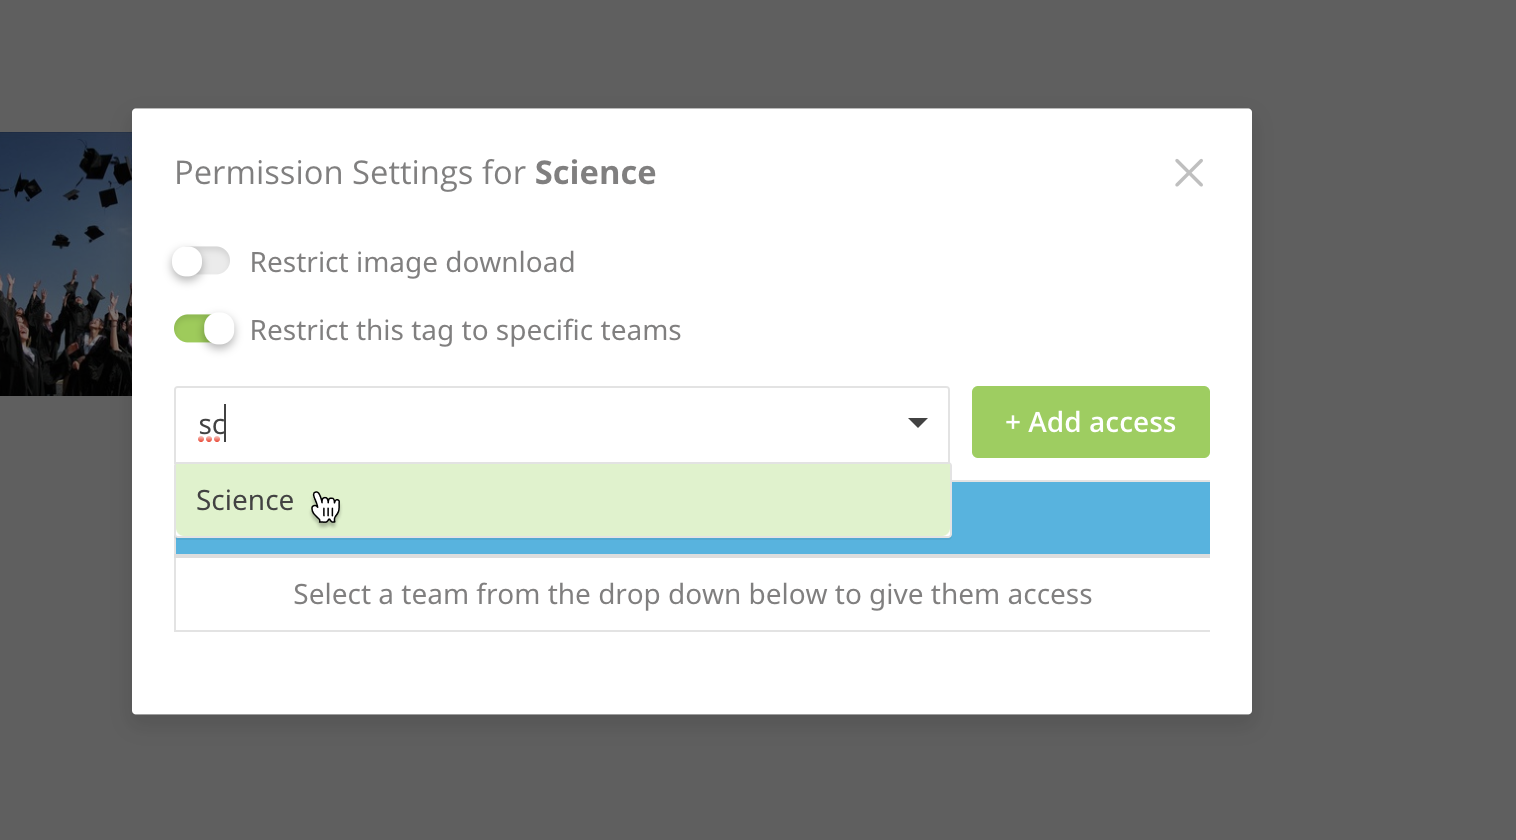The height and width of the screenshot is (840, 1516).
Task: Click the "Select a team from the drop down" row
Action: coord(692,594)
